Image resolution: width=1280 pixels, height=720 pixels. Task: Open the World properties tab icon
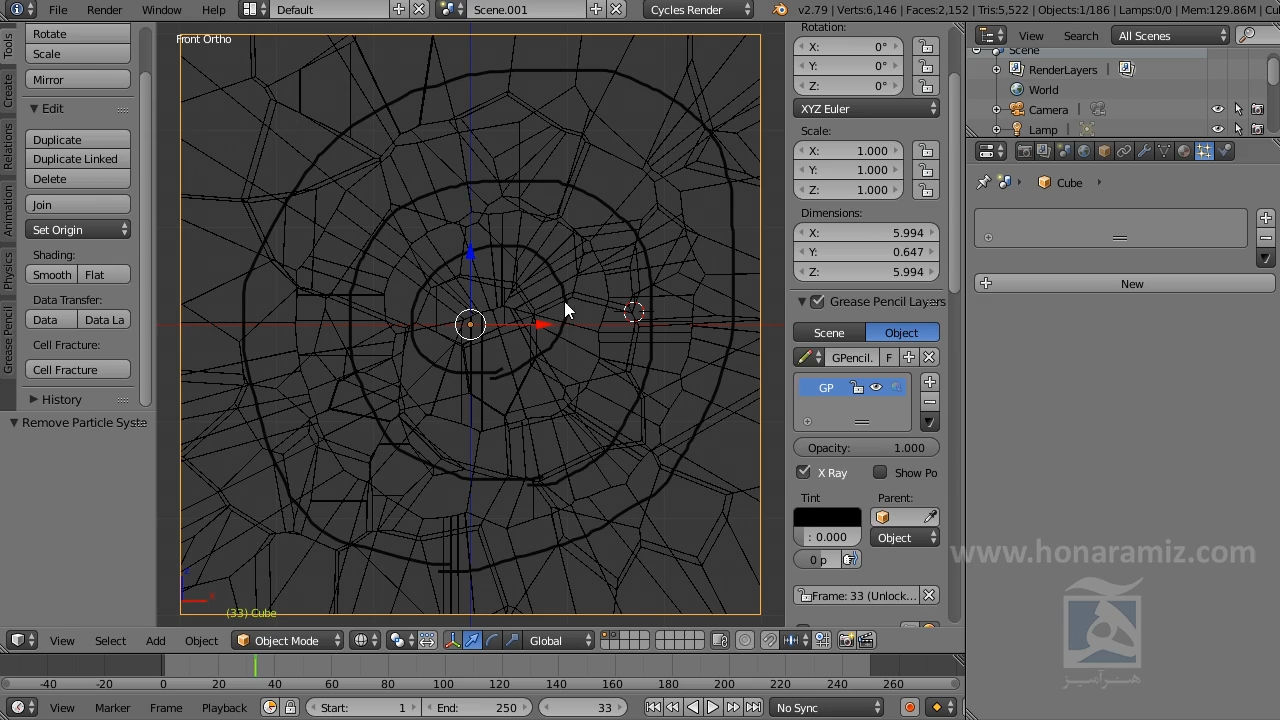click(x=1084, y=151)
